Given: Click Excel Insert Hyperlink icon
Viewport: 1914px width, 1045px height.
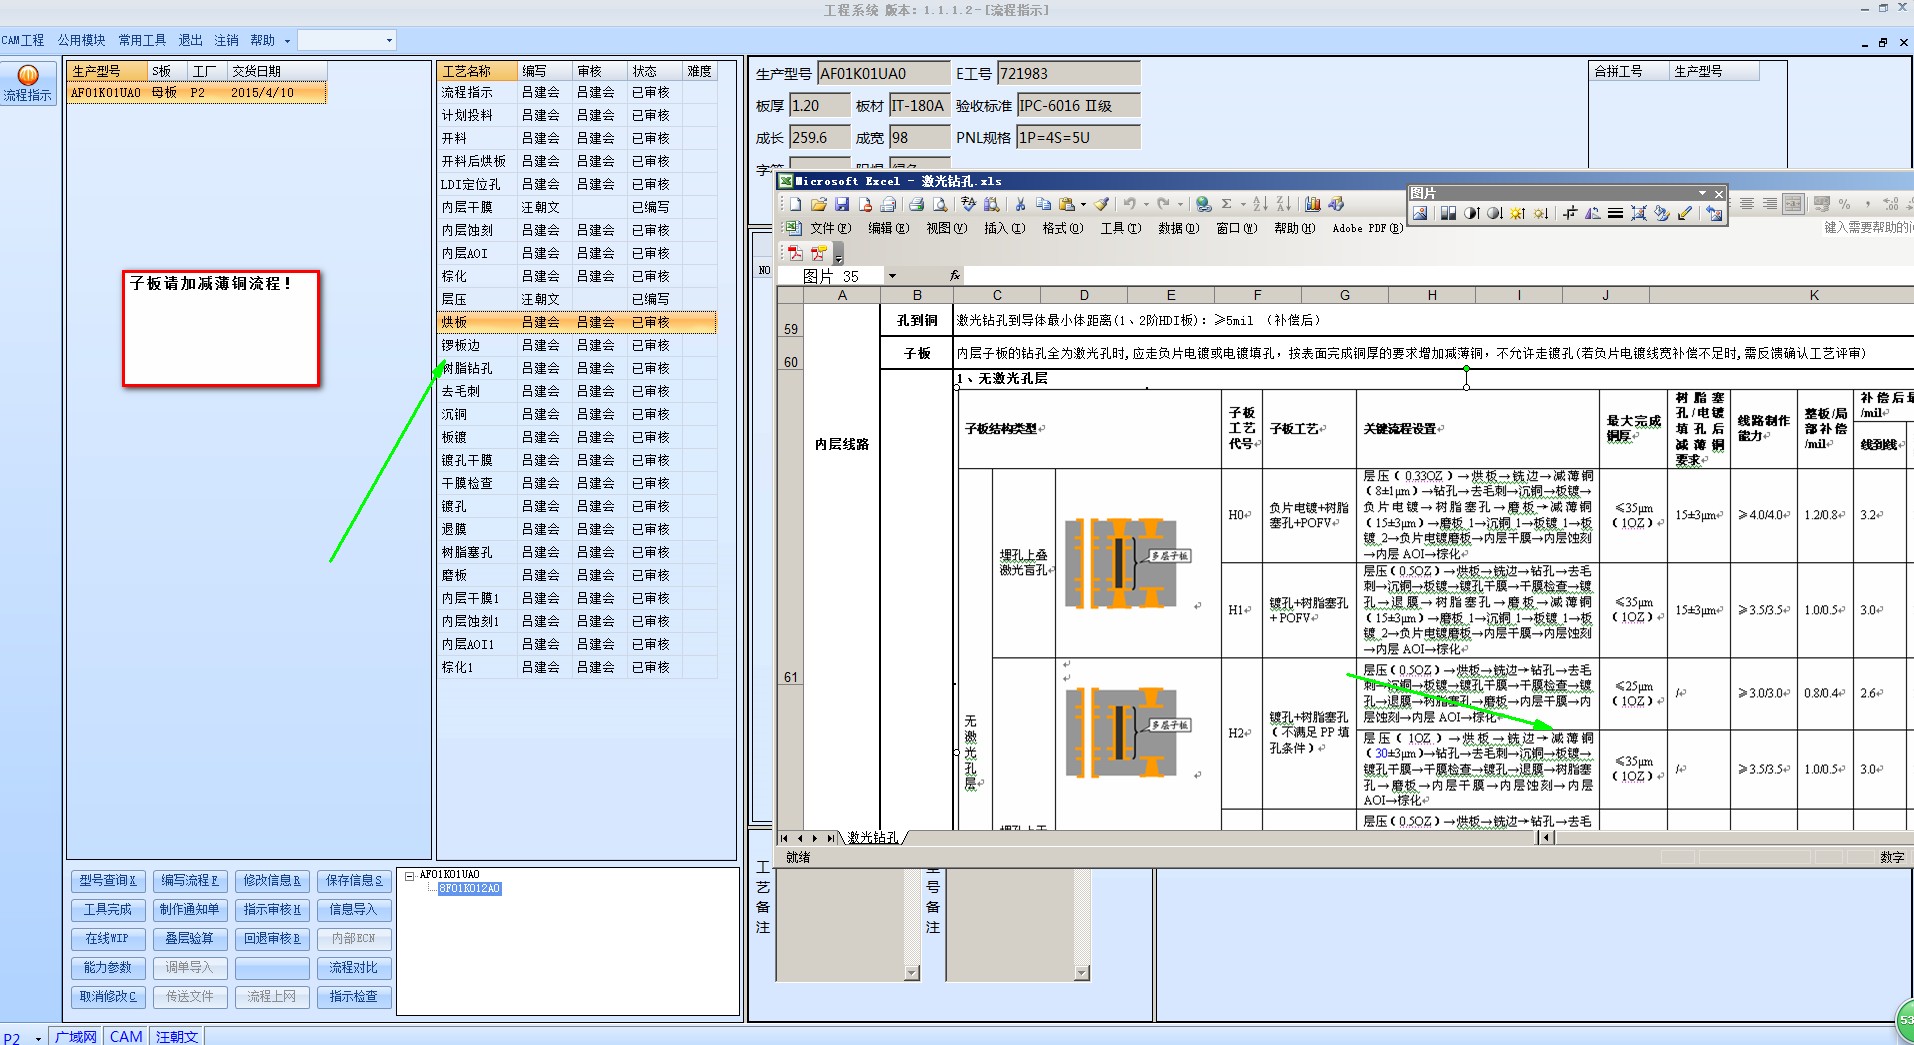Looking at the screenshot, I should [x=1204, y=204].
